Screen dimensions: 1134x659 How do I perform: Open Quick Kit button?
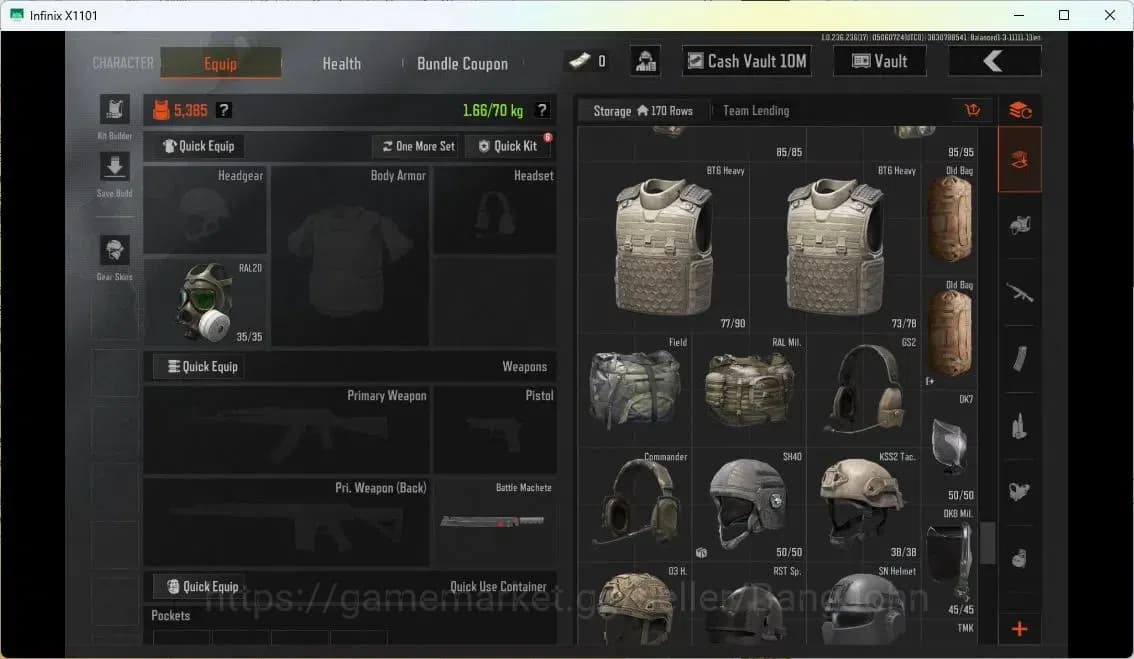click(508, 146)
